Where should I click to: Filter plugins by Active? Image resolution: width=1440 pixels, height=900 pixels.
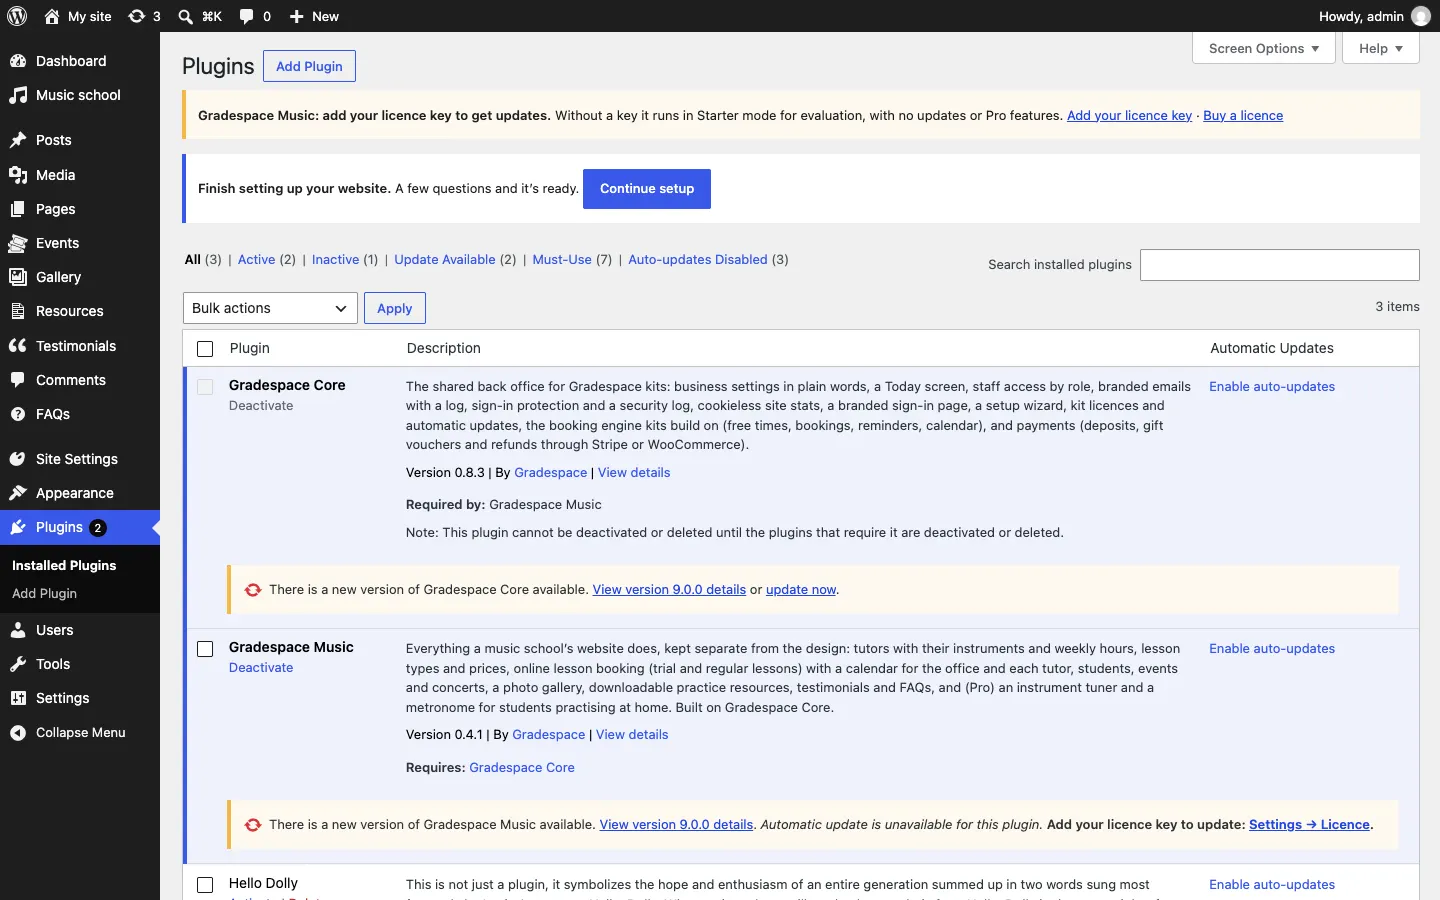click(x=256, y=259)
